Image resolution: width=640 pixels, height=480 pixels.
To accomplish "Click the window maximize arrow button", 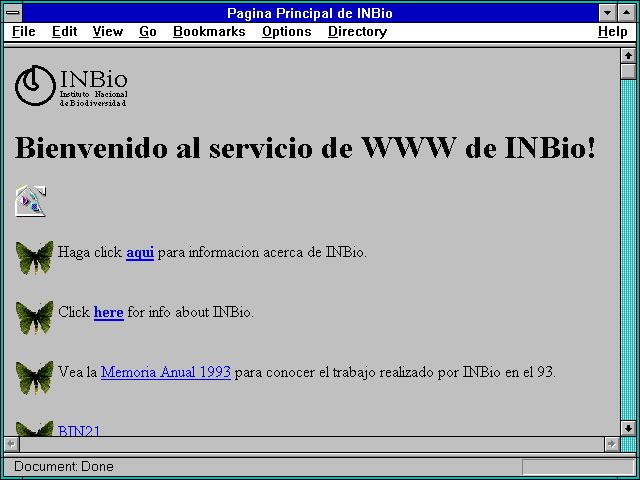I will pyautogui.click(x=627, y=13).
